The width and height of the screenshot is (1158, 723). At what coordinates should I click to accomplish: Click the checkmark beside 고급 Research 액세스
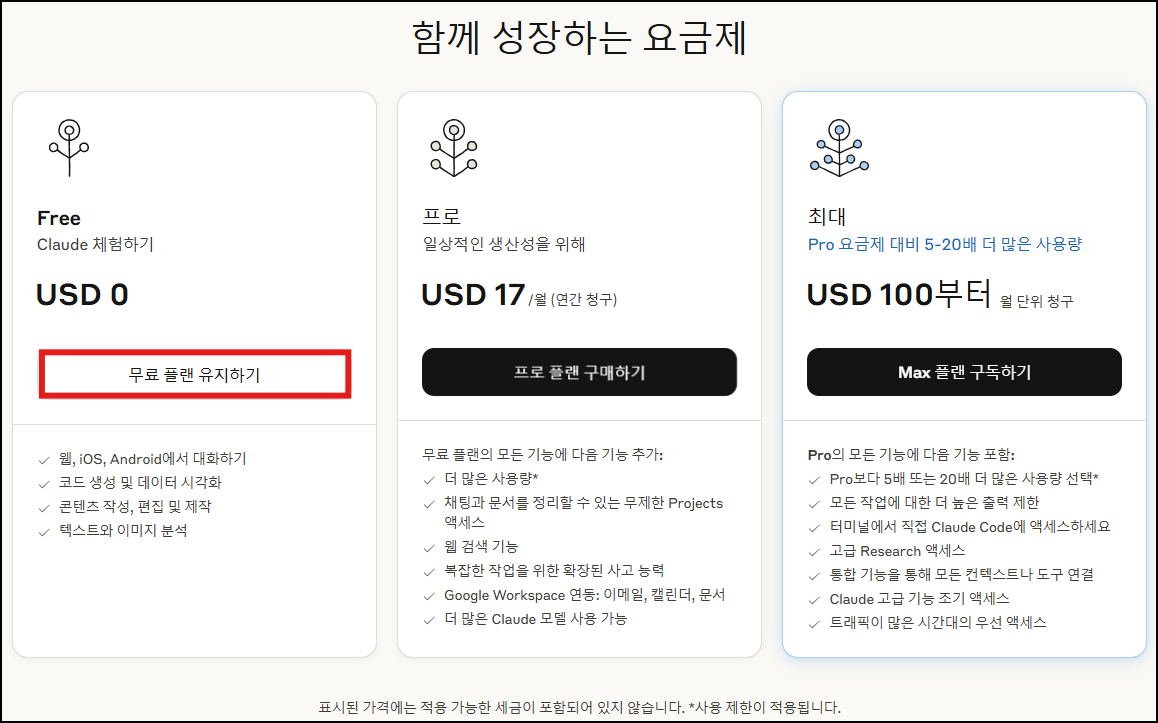812,551
